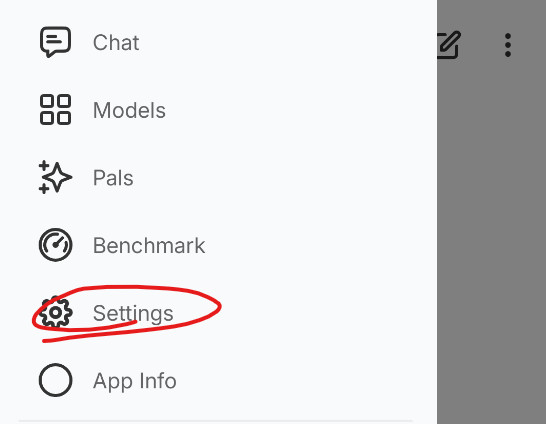The image size is (546, 424).
Task: Select the Pals text label
Action: point(113,178)
